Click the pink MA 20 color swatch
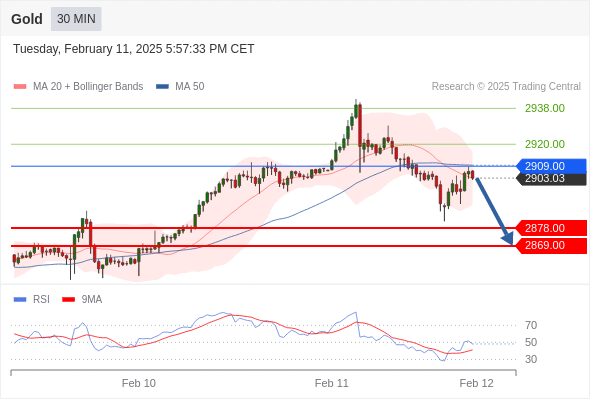Screen dimensions: 590x400 pos(20,87)
